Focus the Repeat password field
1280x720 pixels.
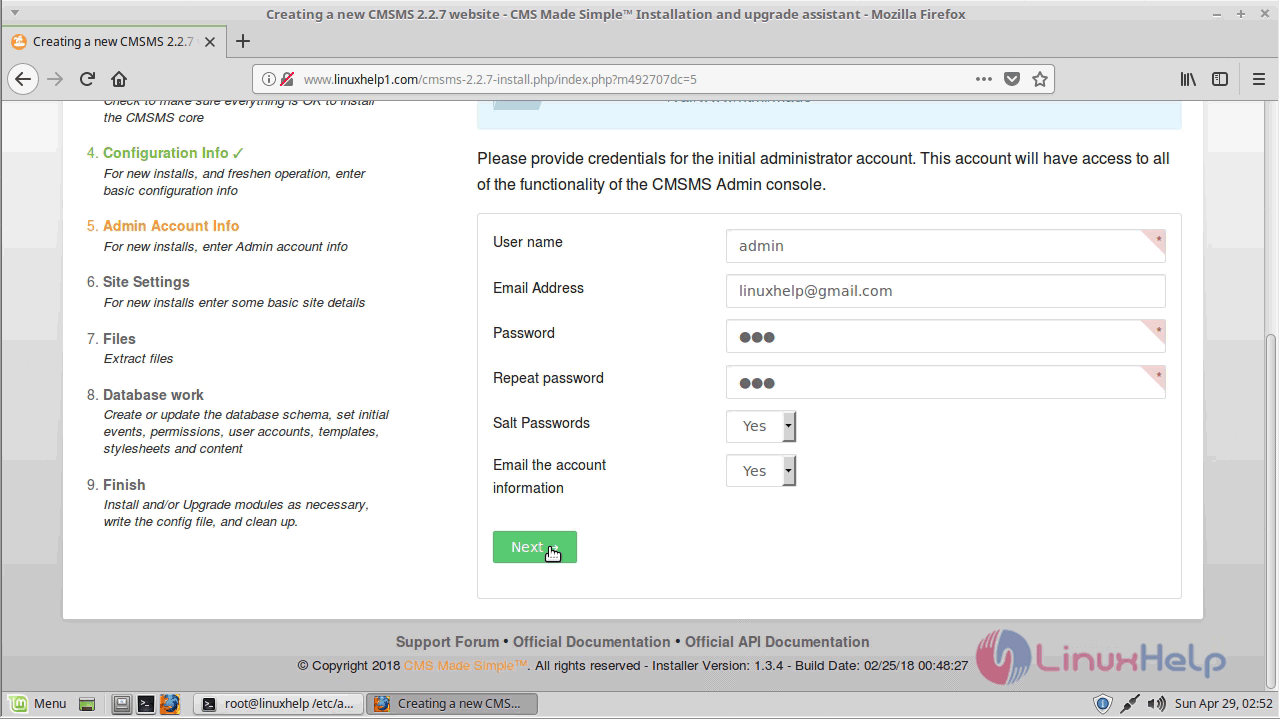[x=945, y=382]
